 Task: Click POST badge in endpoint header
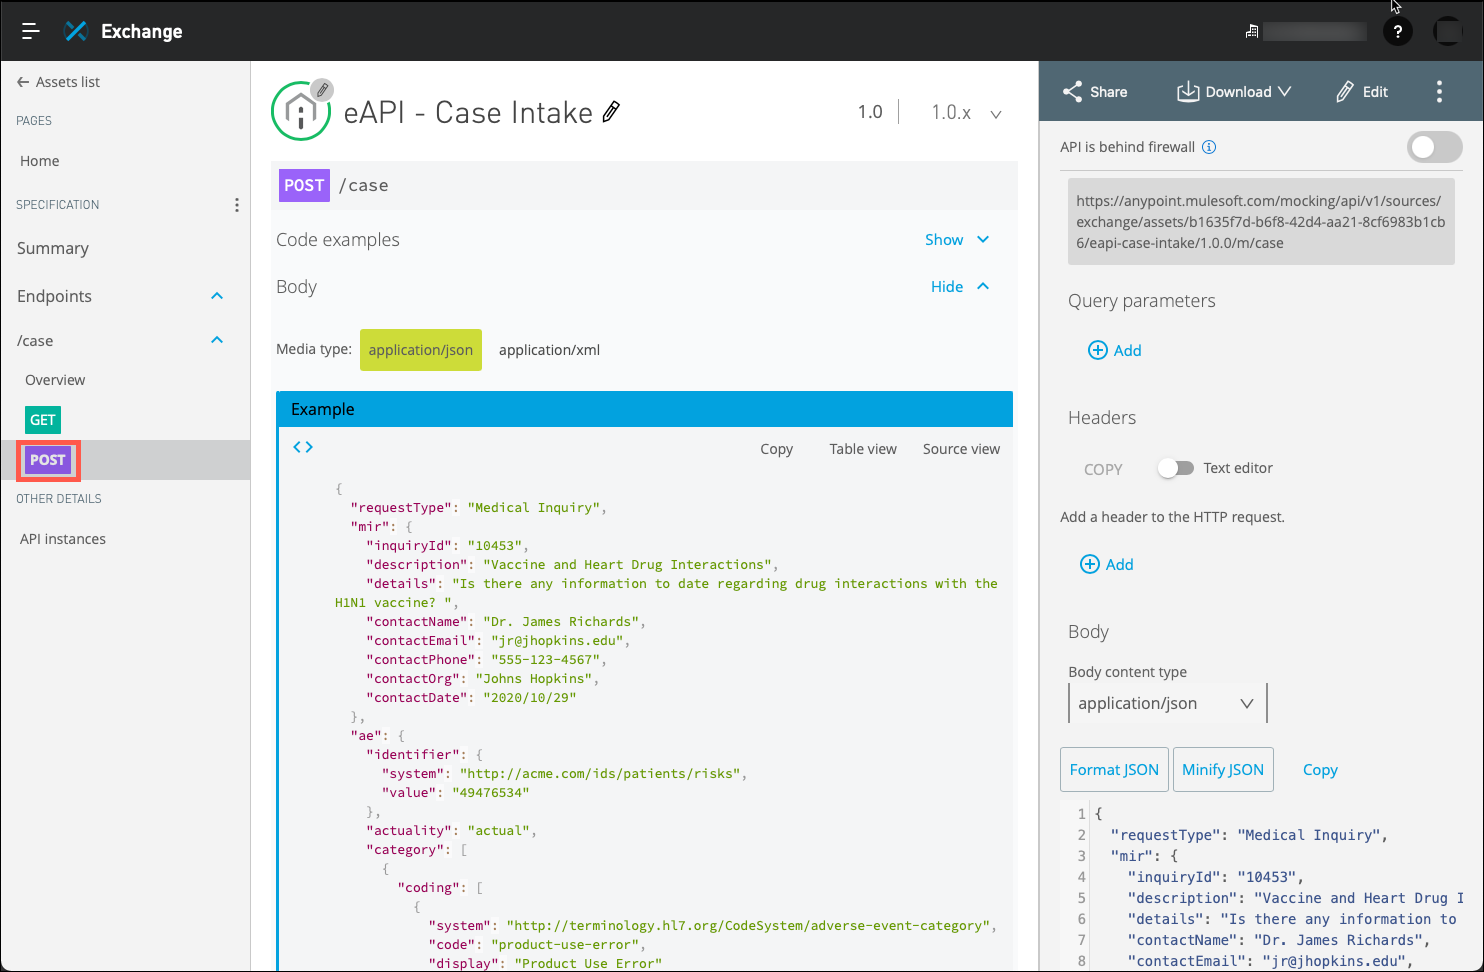(x=304, y=185)
